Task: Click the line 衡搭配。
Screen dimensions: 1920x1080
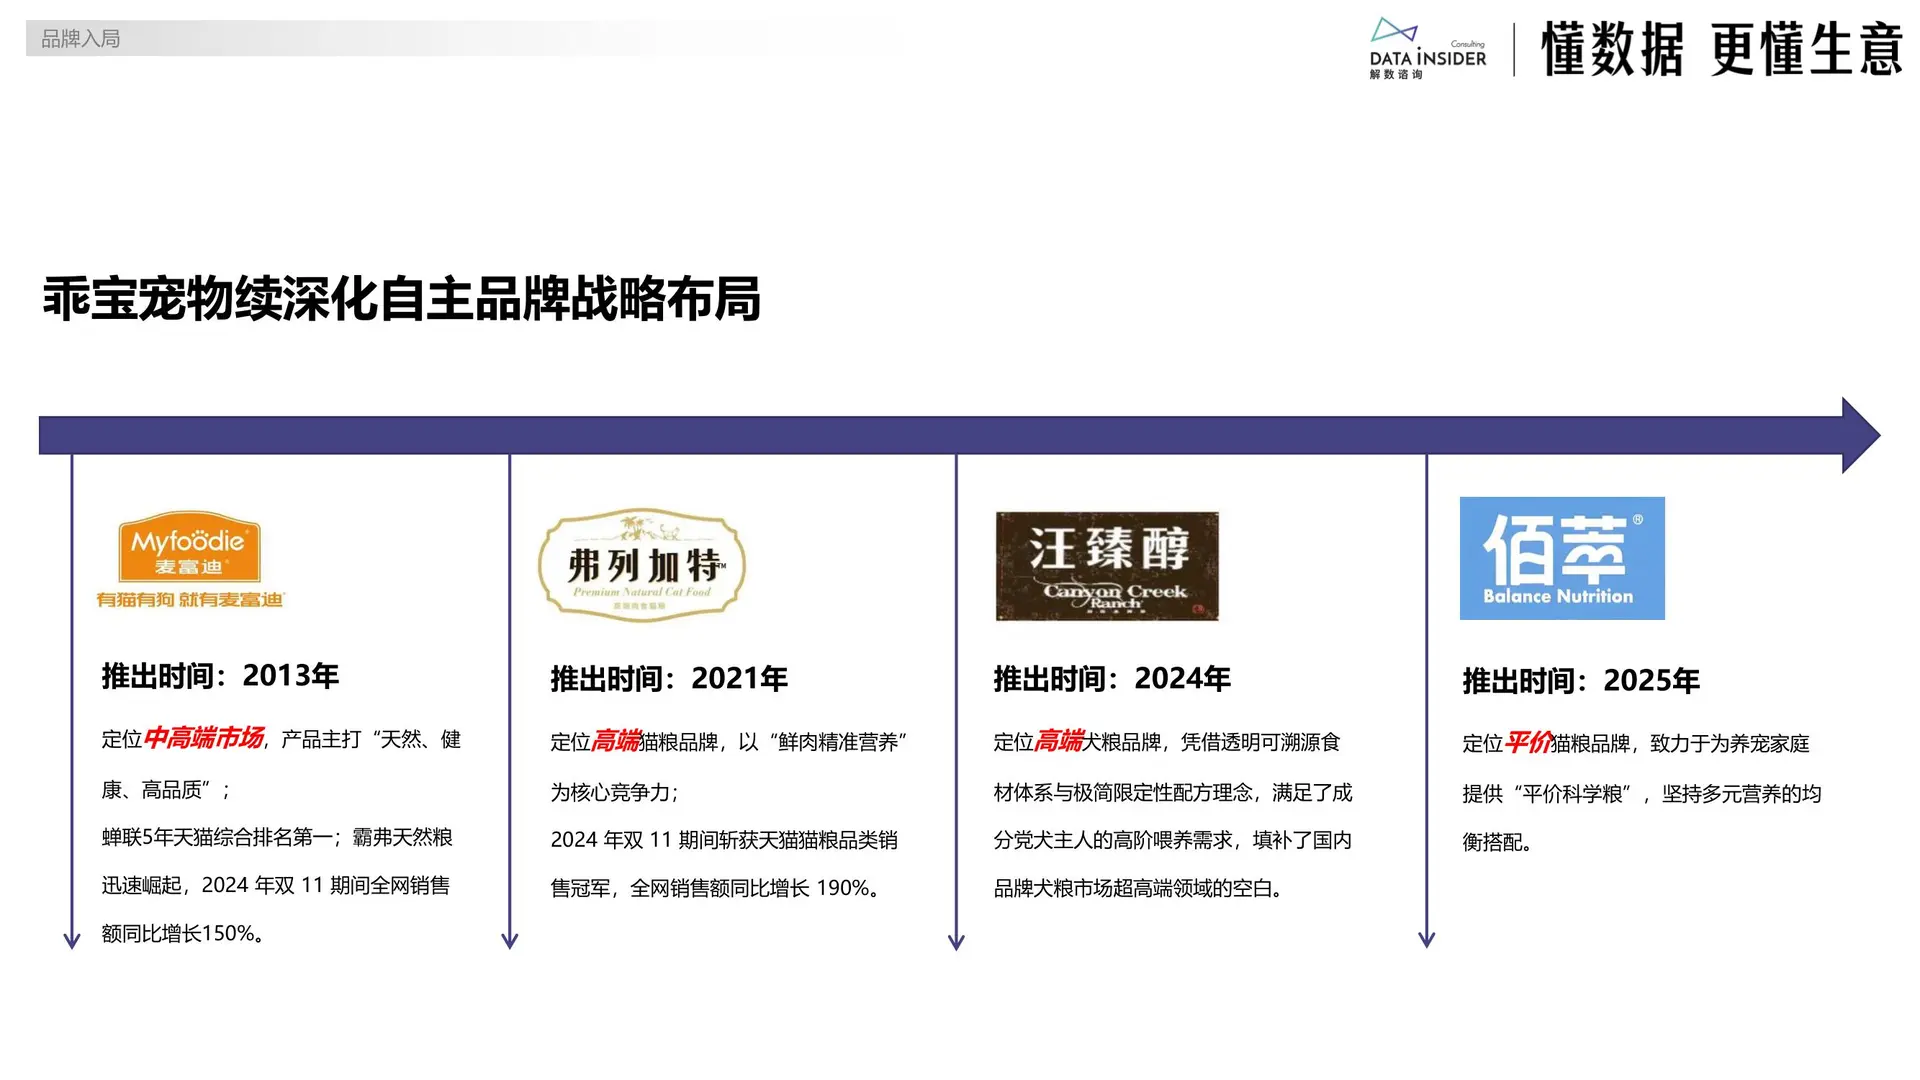Action: (x=1497, y=842)
